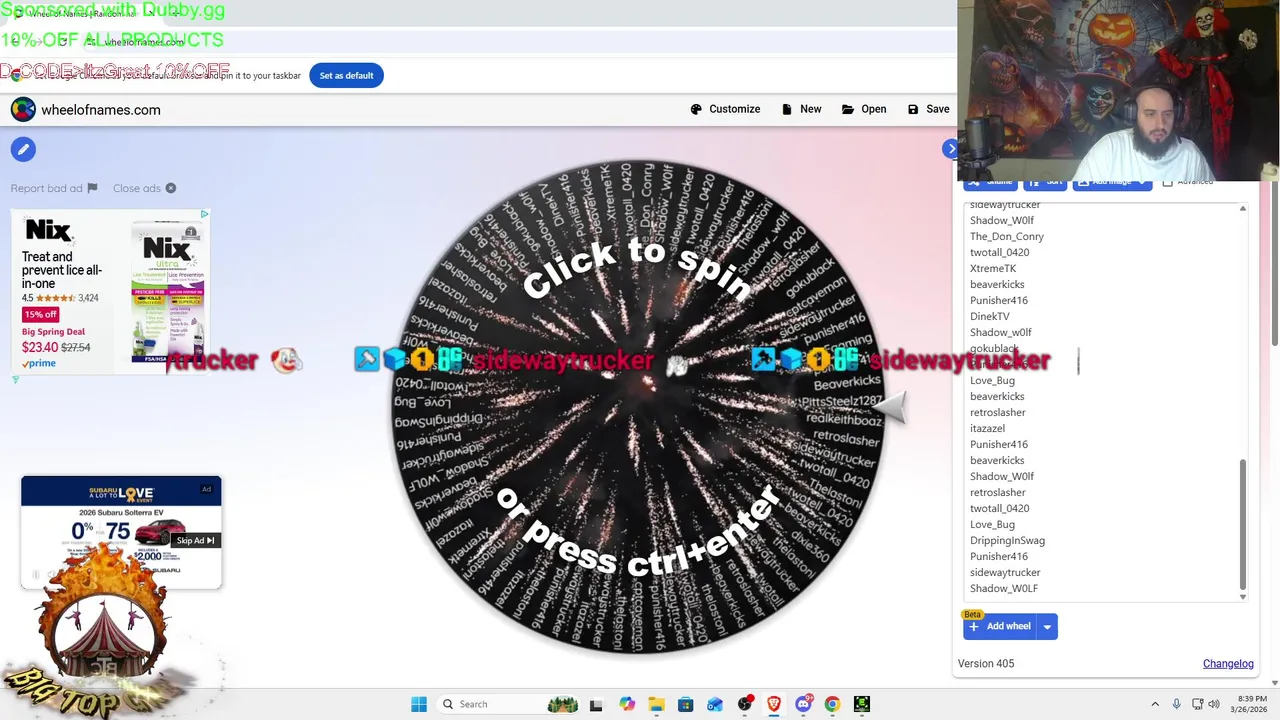Viewport: 1280px width, 720px height.
Task: Click the network icon in system tray
Action: [x=1196, y=704]
